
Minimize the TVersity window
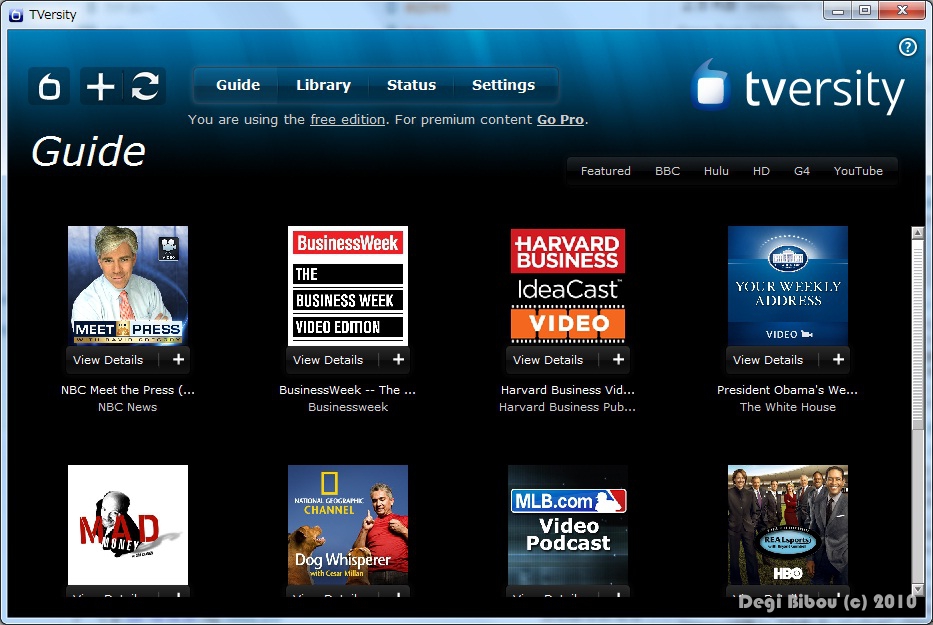(x=838, y=11)
